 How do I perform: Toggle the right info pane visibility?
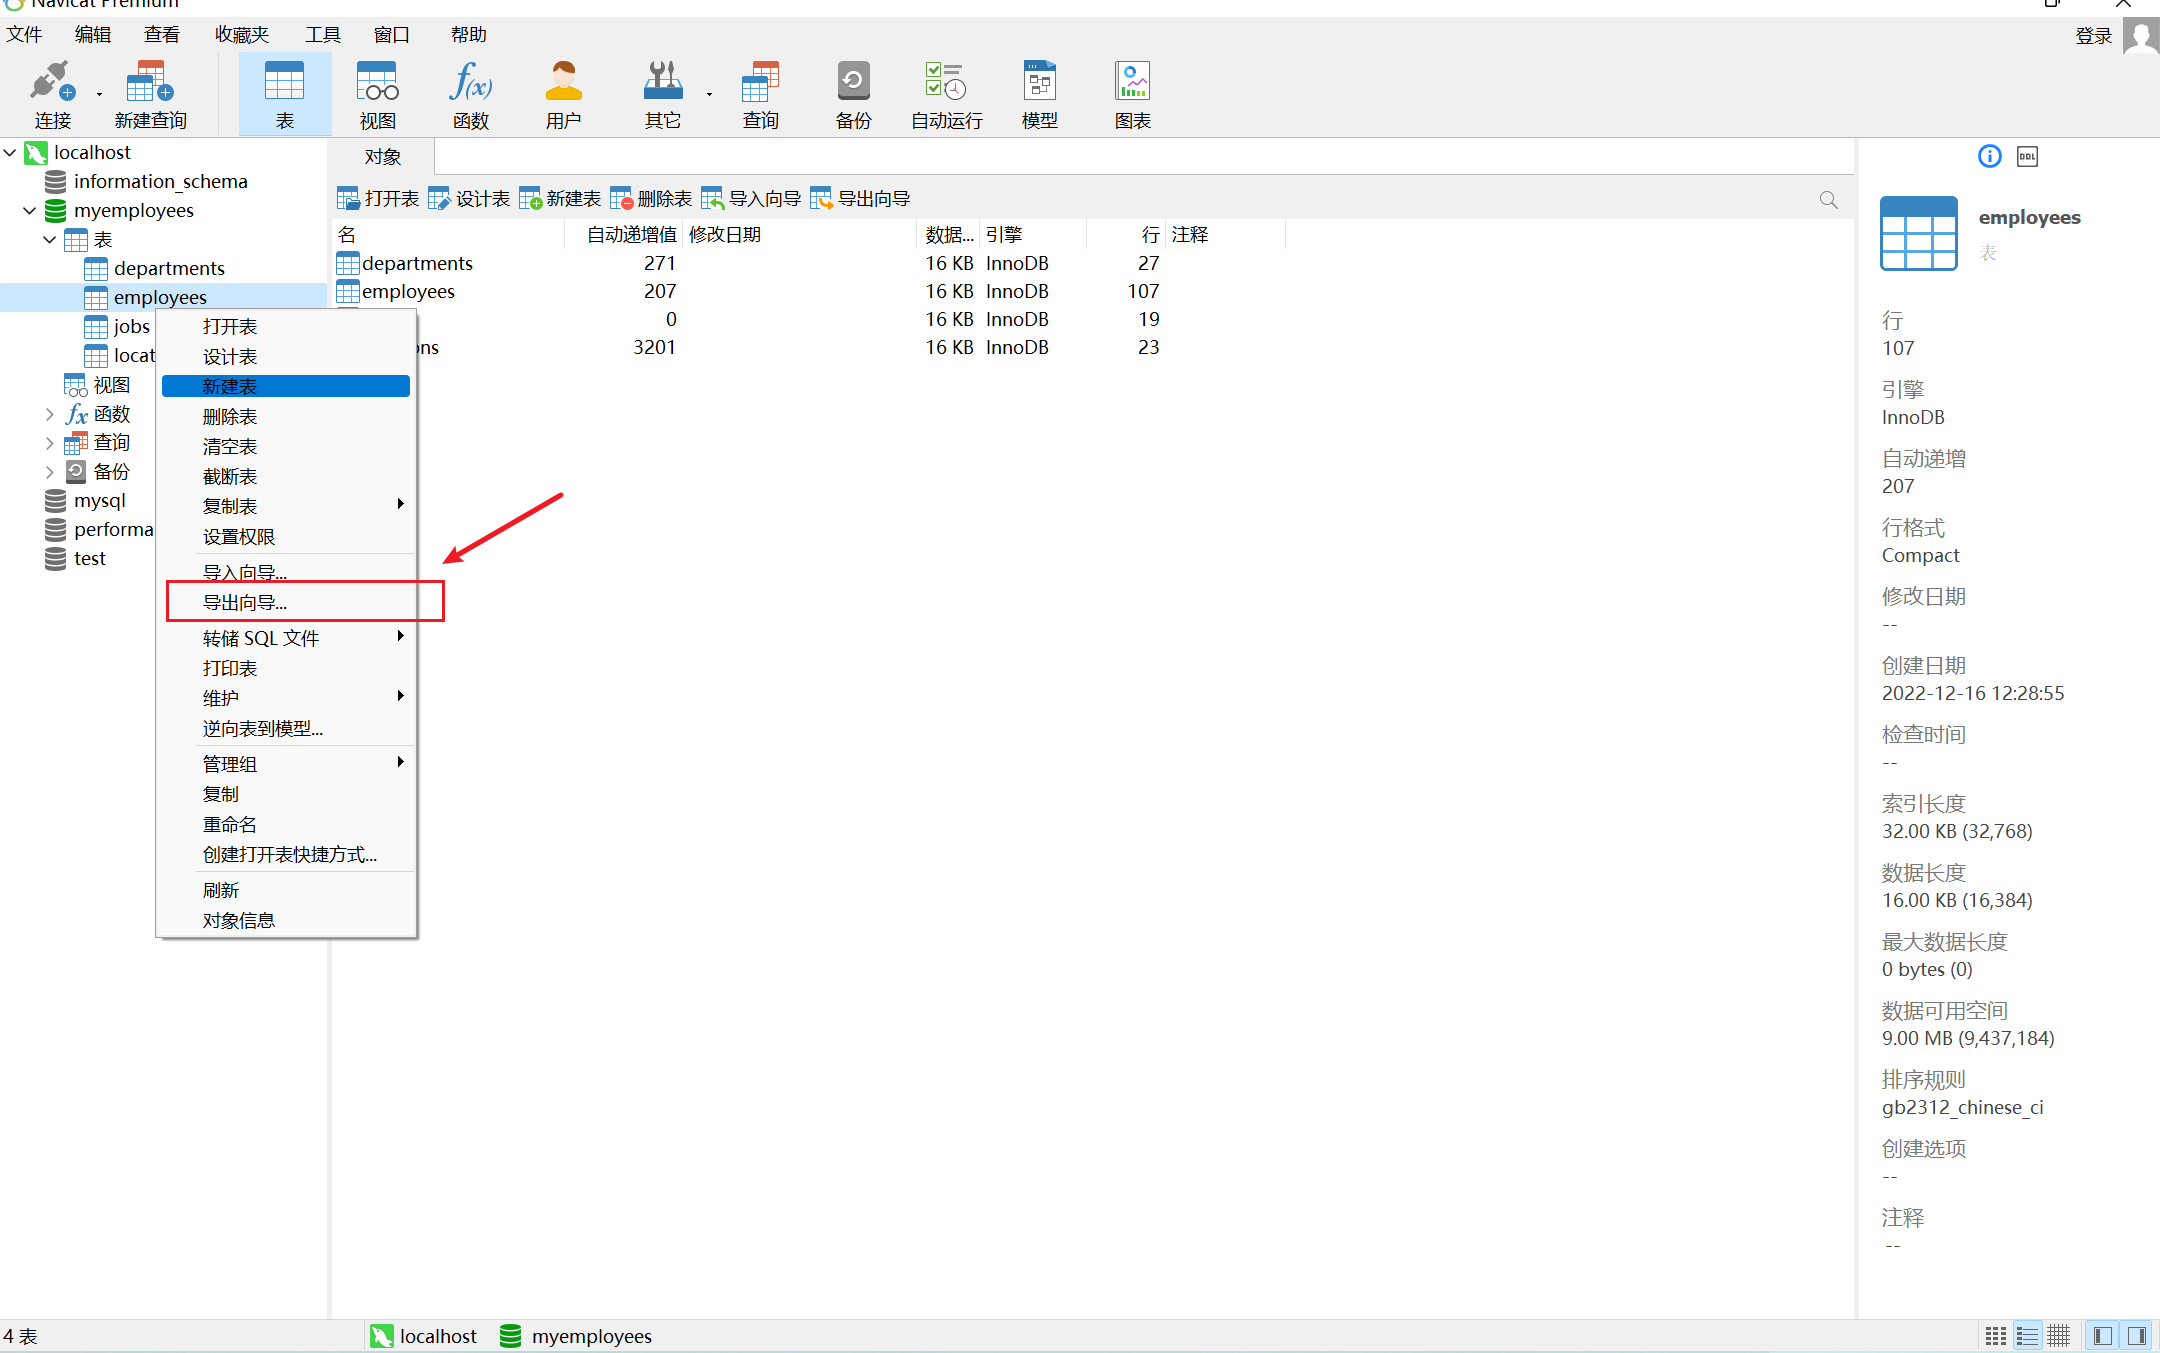click(x=2137, y=1336)
